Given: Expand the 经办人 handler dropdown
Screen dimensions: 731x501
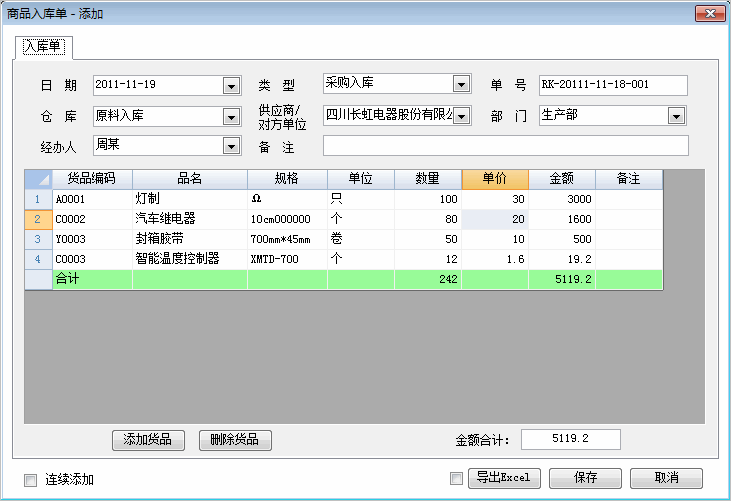Looking at the screenshot, I should [232, 146].
